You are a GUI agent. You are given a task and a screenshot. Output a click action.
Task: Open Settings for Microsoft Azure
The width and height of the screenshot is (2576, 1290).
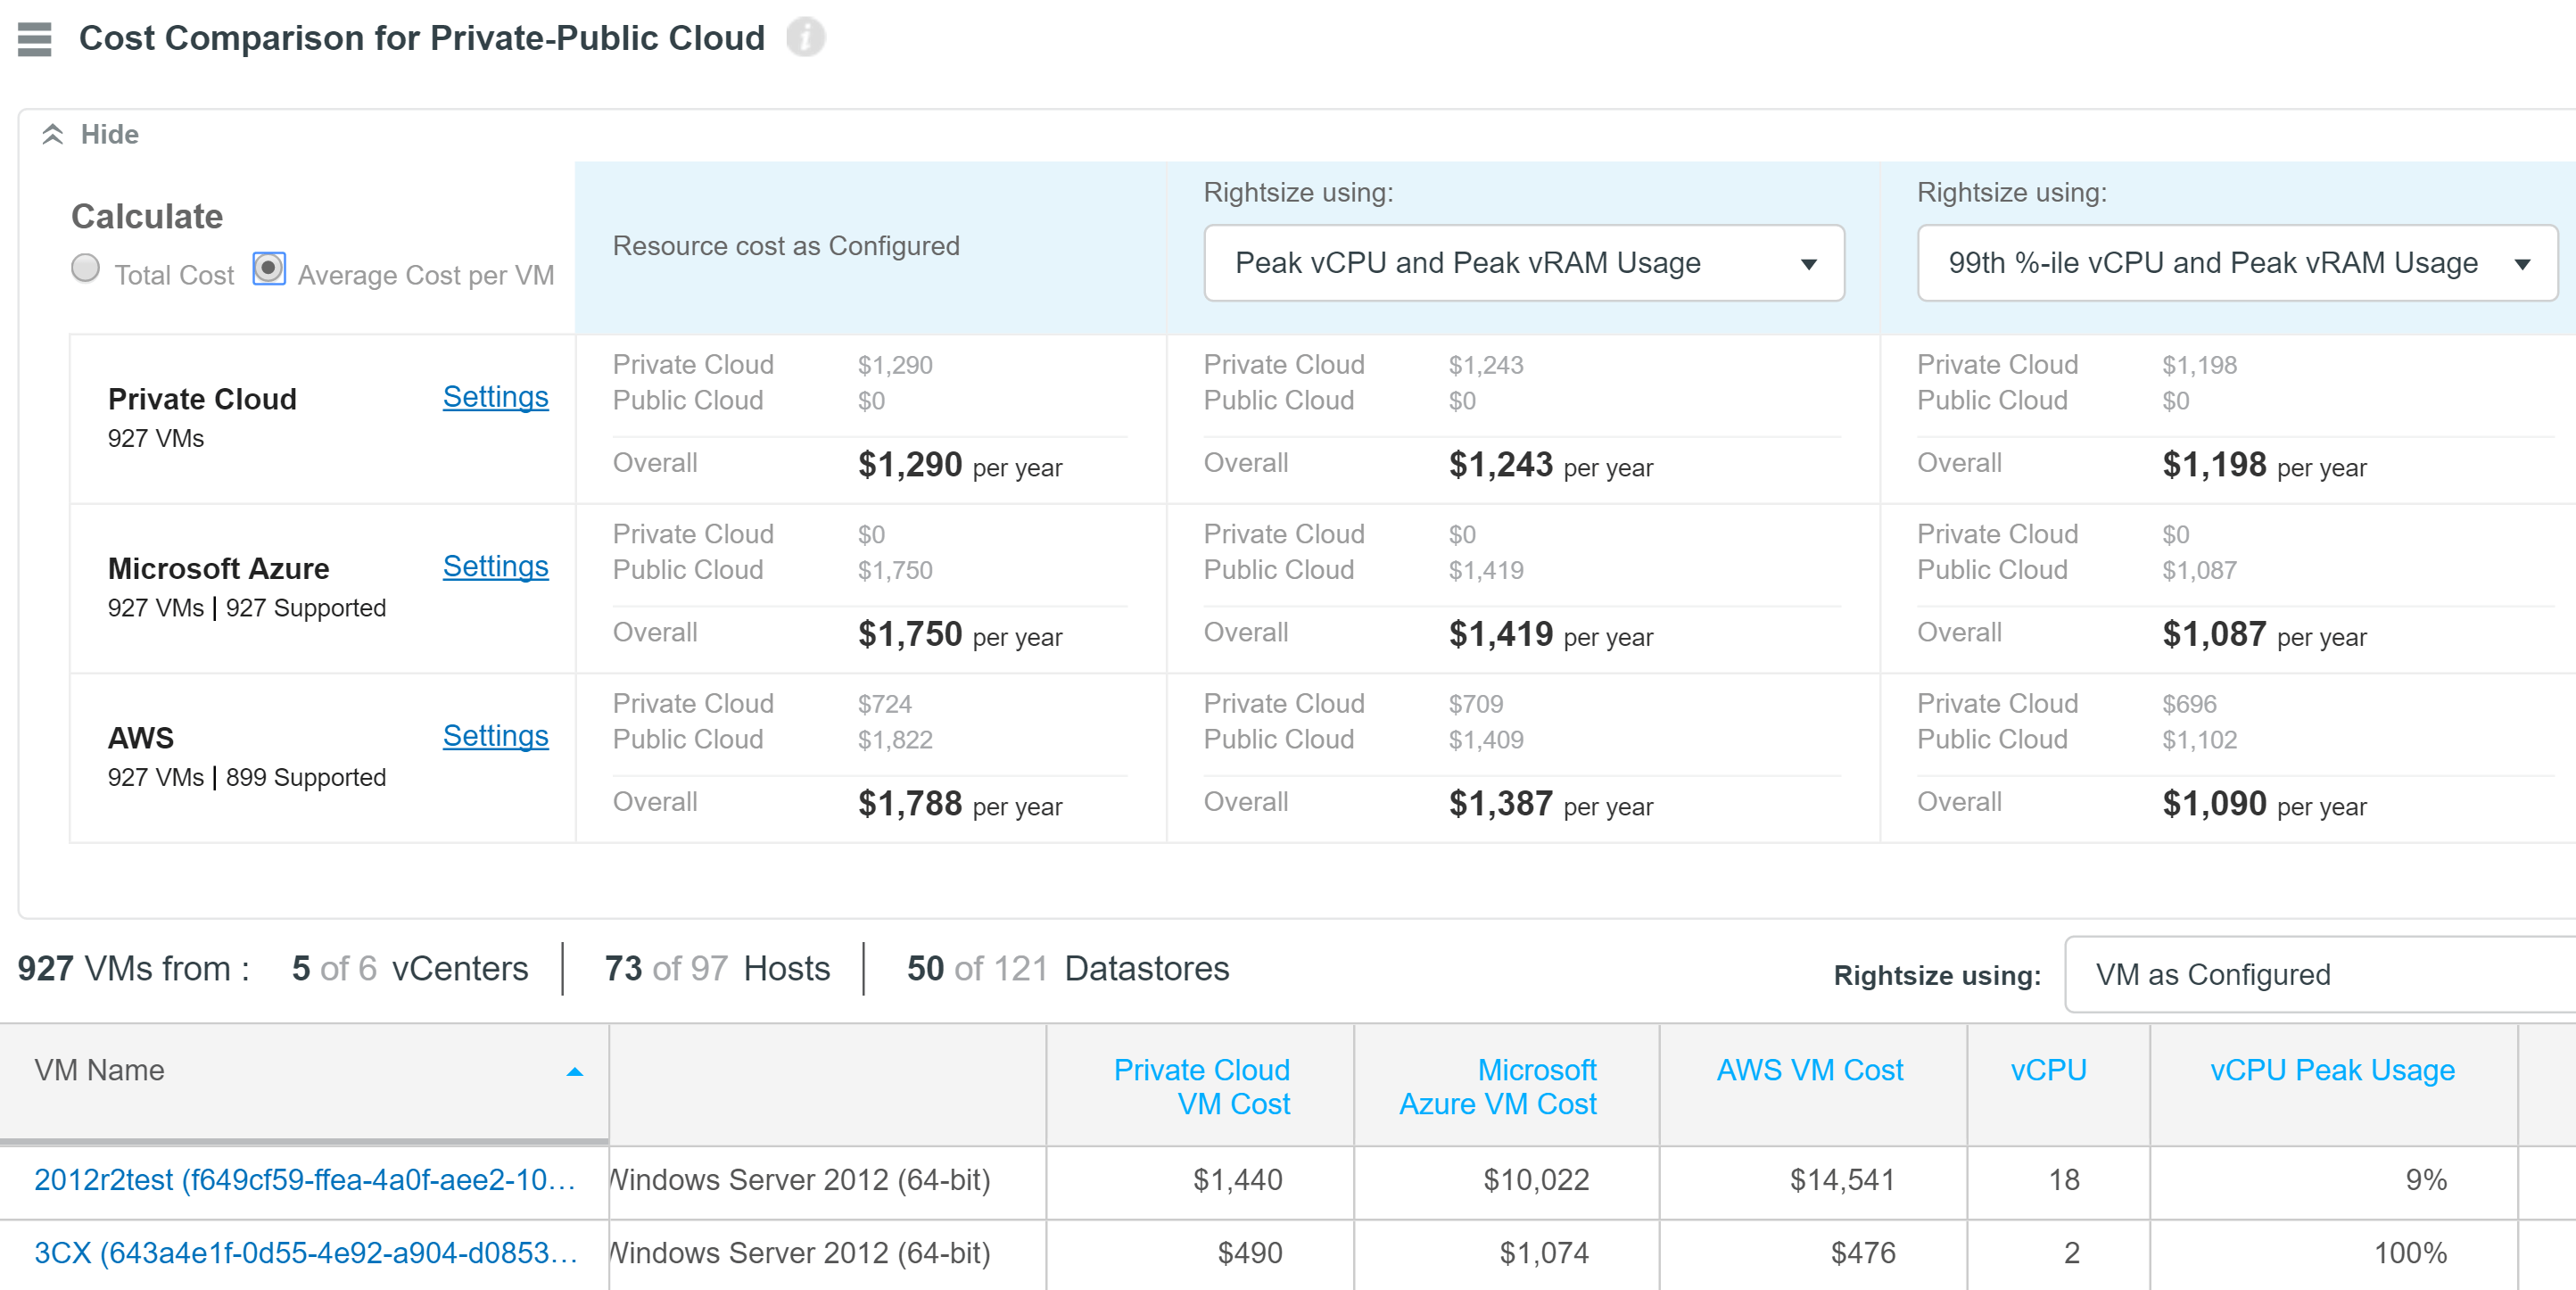click(x=495, y=566)
